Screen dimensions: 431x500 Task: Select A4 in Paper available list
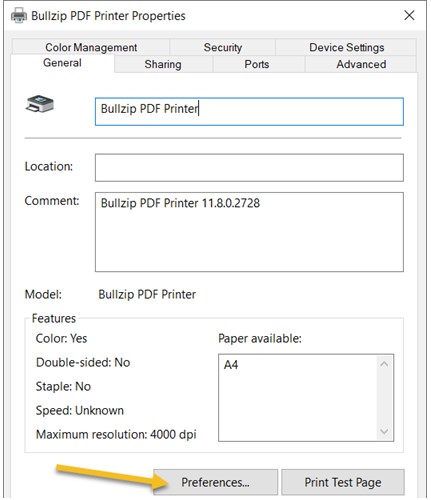(x=231, y=365)
